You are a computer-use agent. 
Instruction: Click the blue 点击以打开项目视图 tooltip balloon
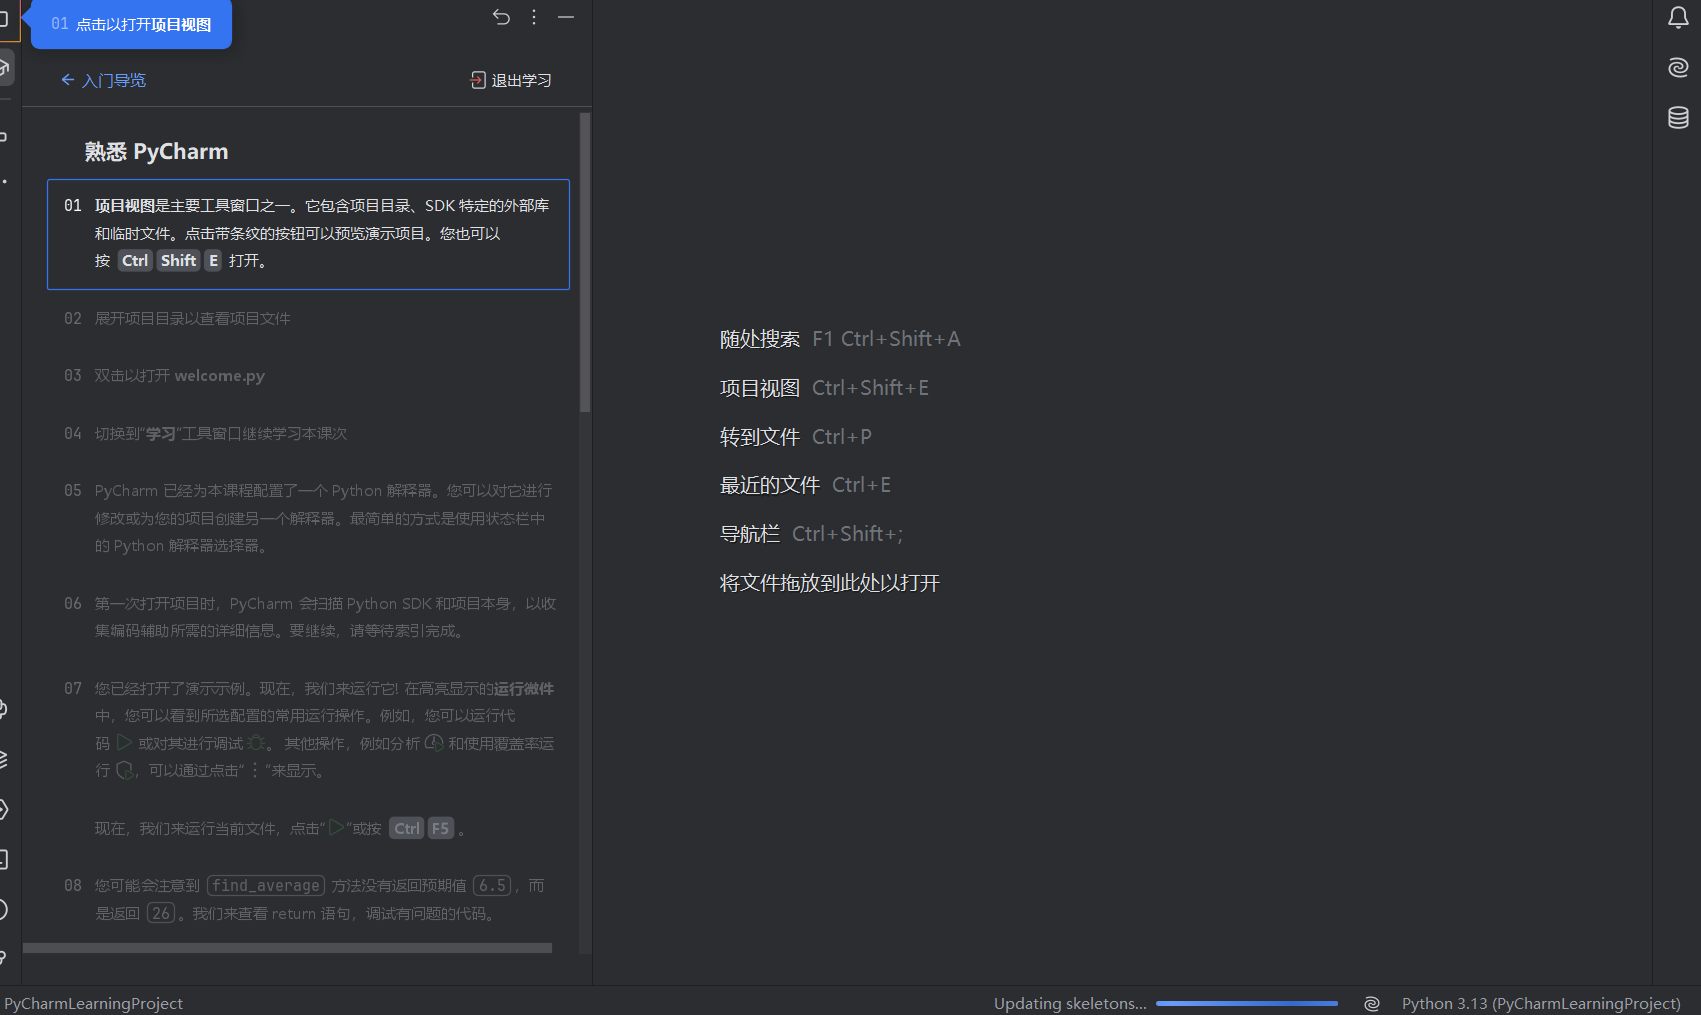pyautogui.click(x=131, y=24)
